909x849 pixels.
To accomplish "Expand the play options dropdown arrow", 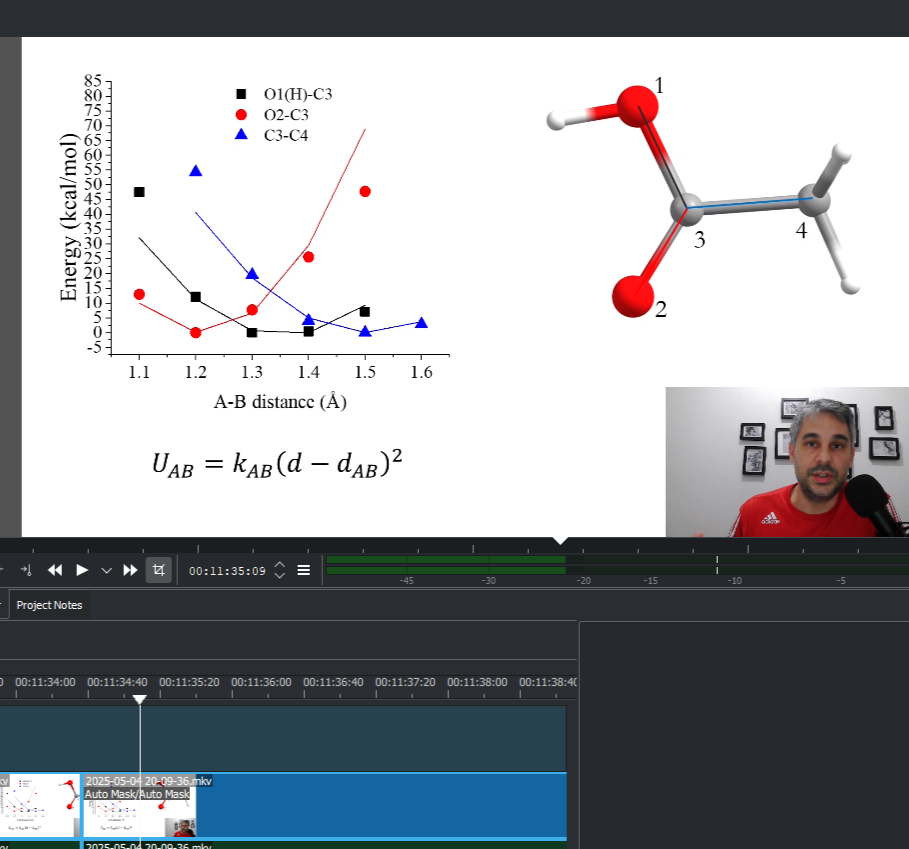I will click(106, 570).
